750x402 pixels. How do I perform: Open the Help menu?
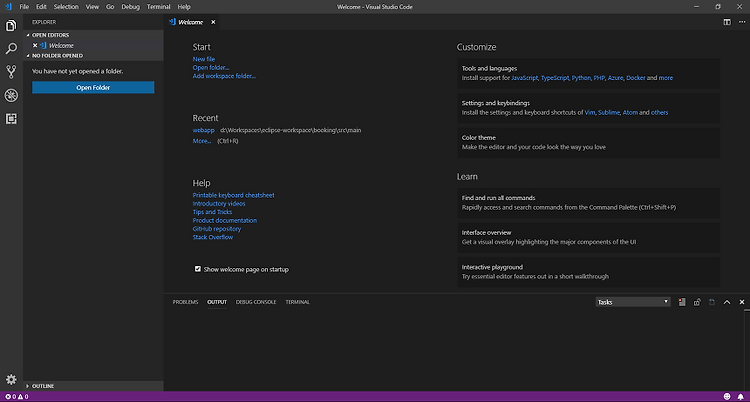pos(184,7)
